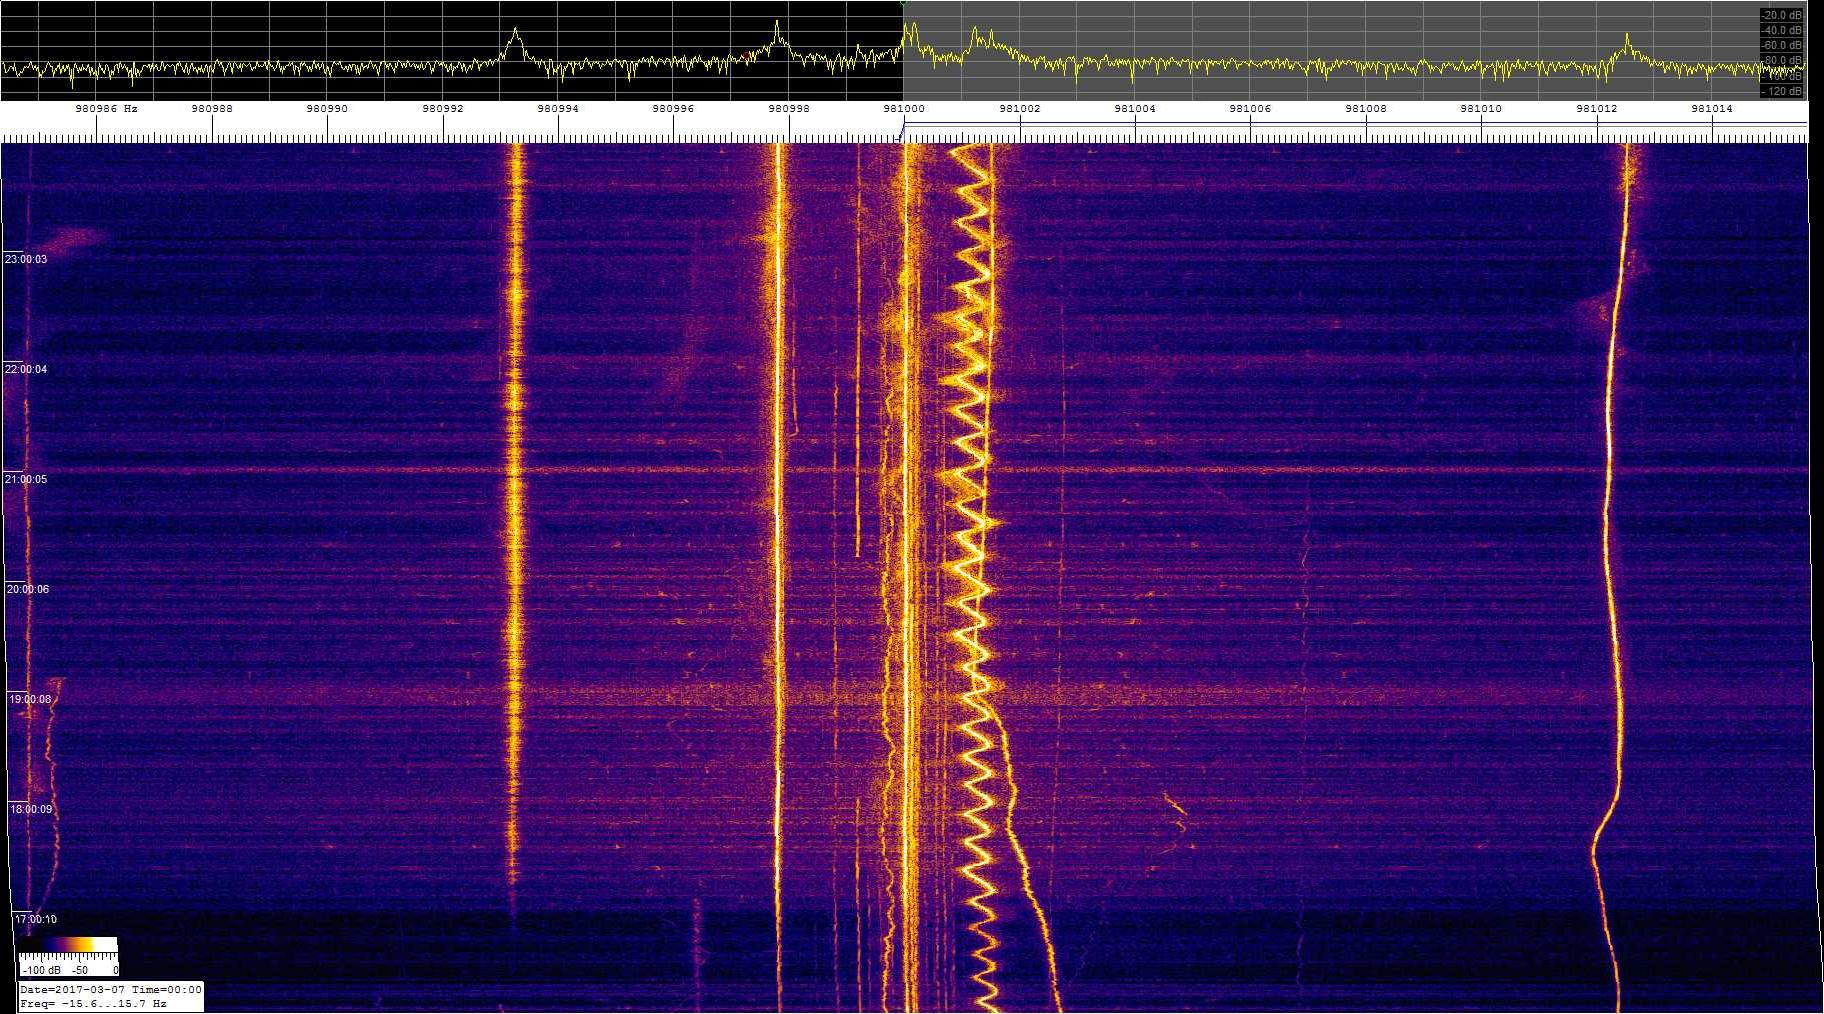1824x1014 pixels.
Task: Click the waterfall color palette gradient bar
Action: (68, 945)
